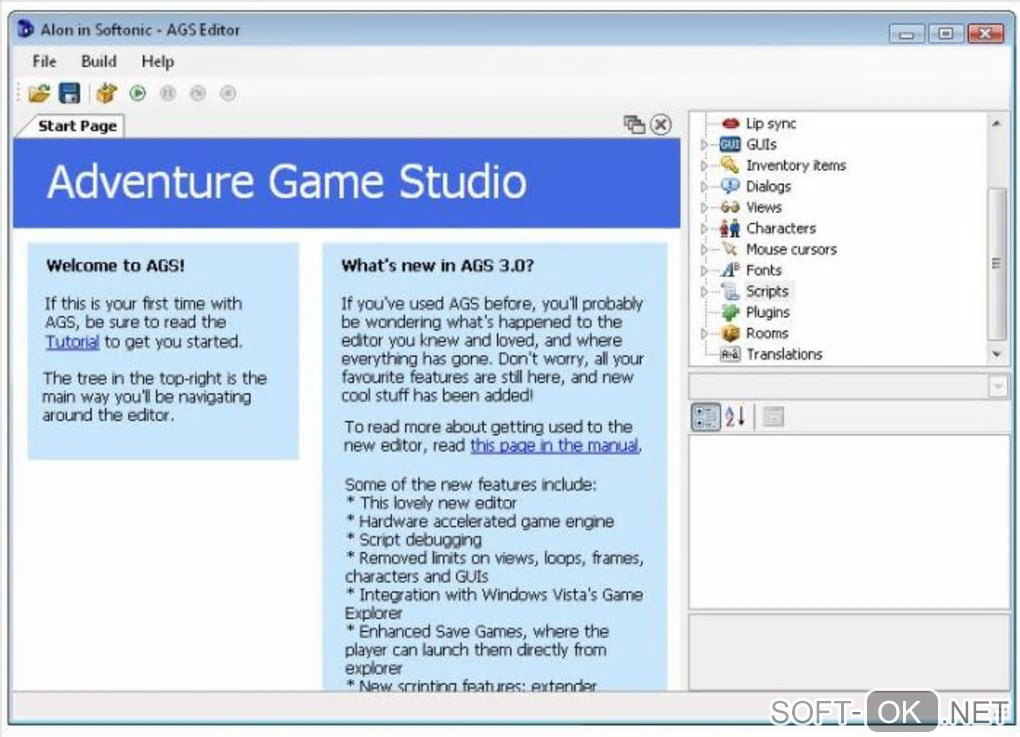Expand the Dialogs tree node

pos(704,187)
